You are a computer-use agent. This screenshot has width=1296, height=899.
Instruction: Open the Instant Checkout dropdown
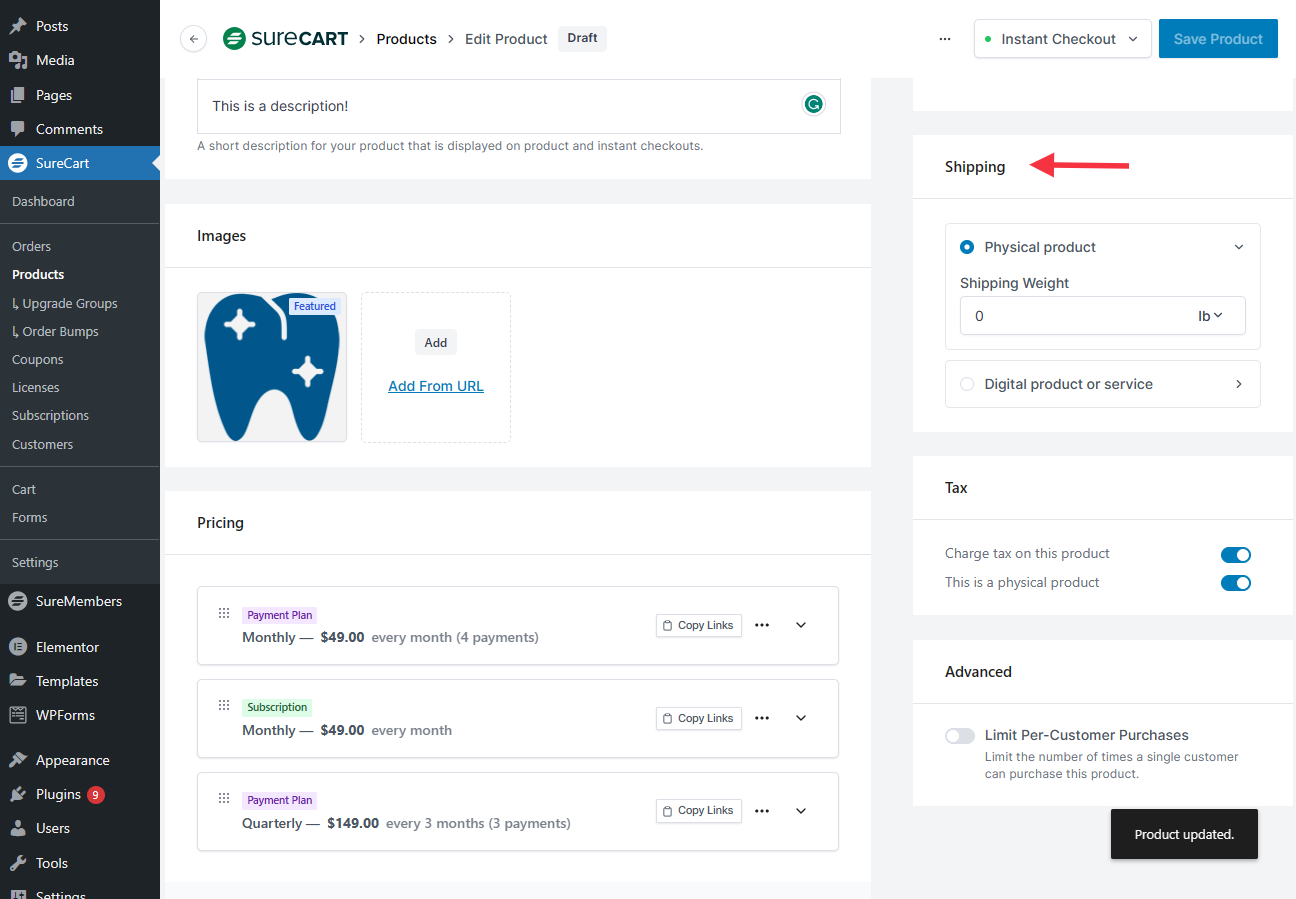click(x=1062, y=39)
